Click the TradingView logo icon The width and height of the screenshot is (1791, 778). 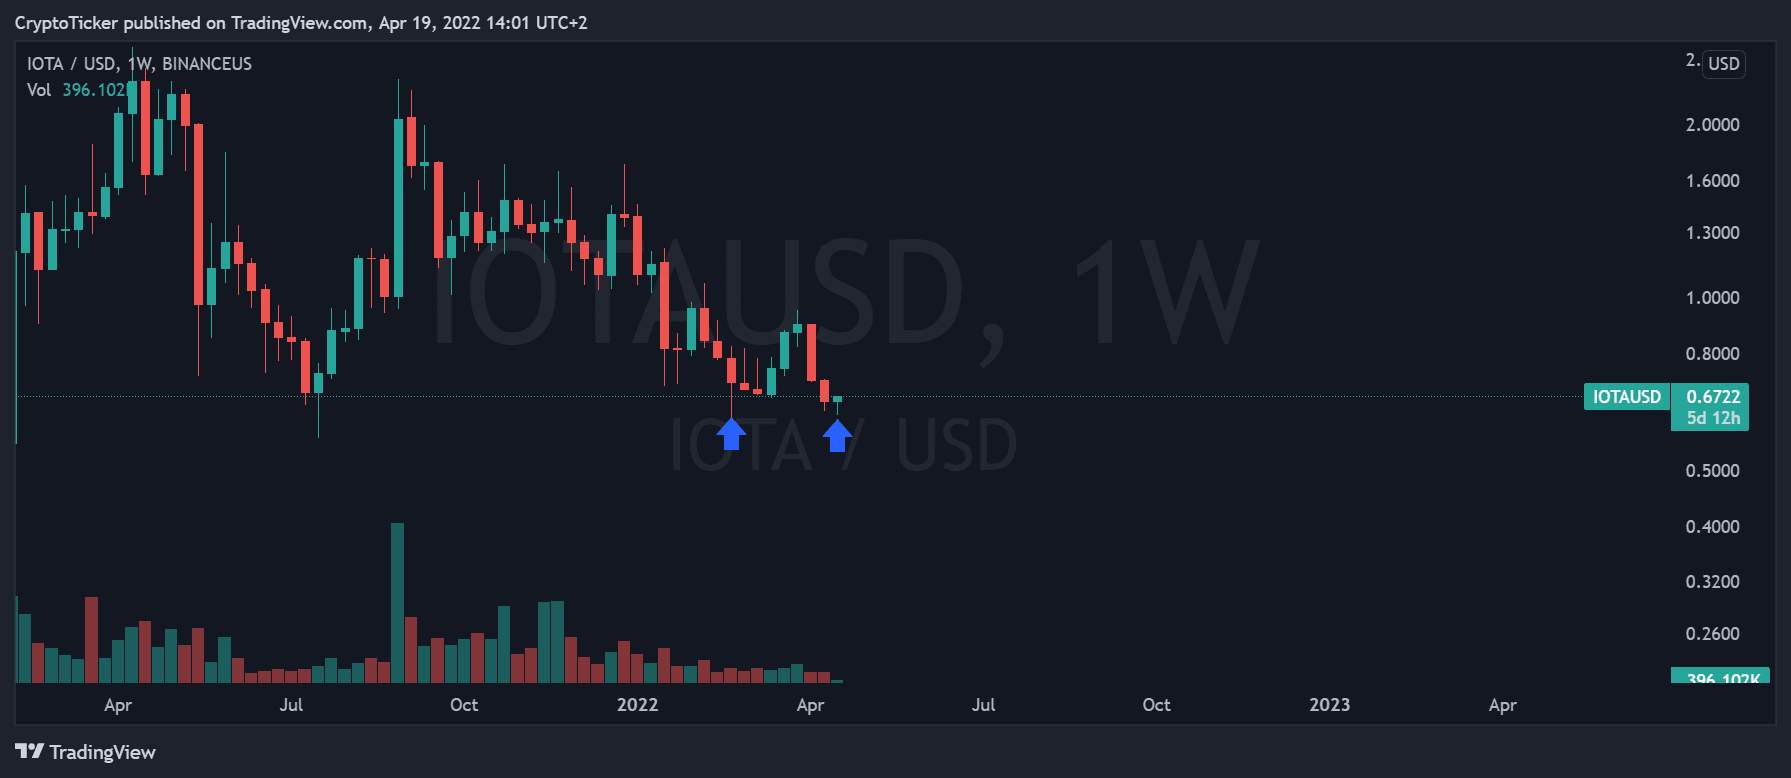(x=29, y=751)
